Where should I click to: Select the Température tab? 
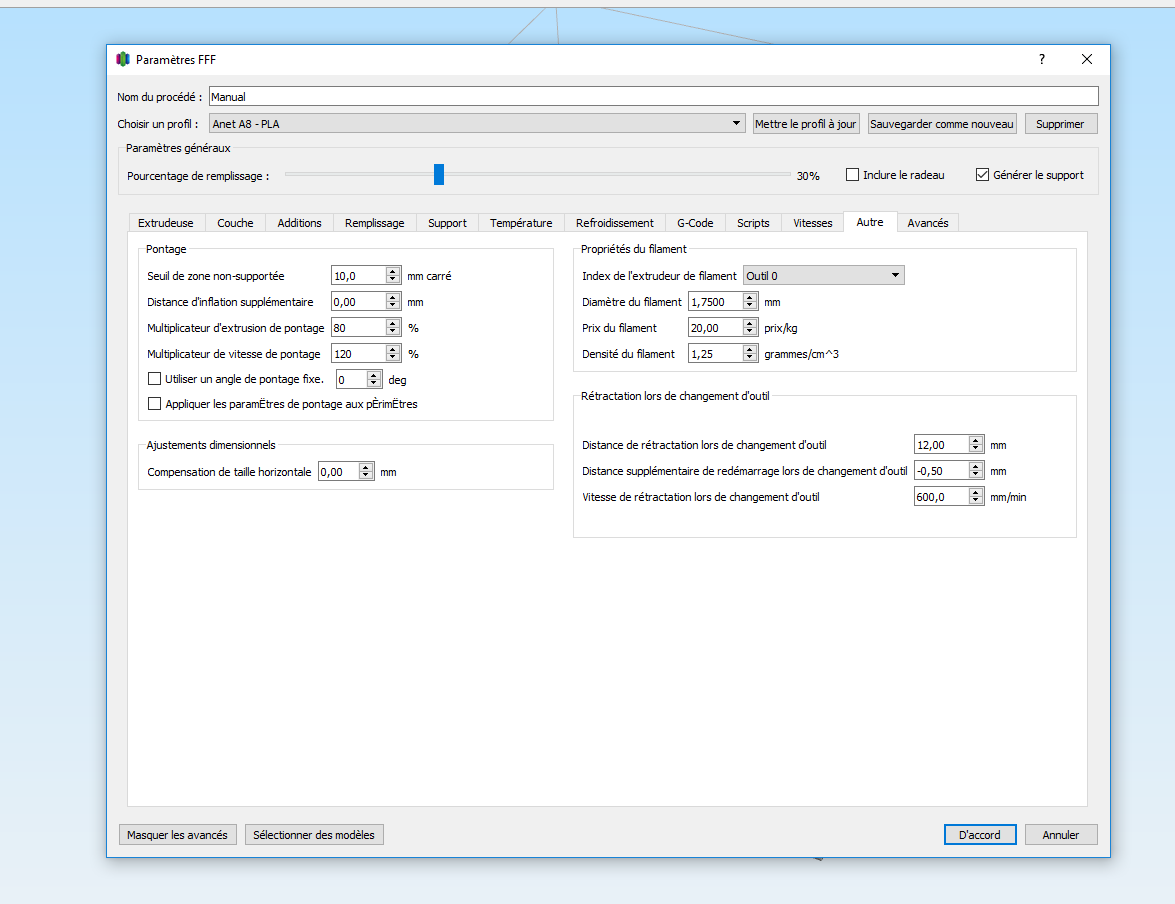tap(521, 223)
